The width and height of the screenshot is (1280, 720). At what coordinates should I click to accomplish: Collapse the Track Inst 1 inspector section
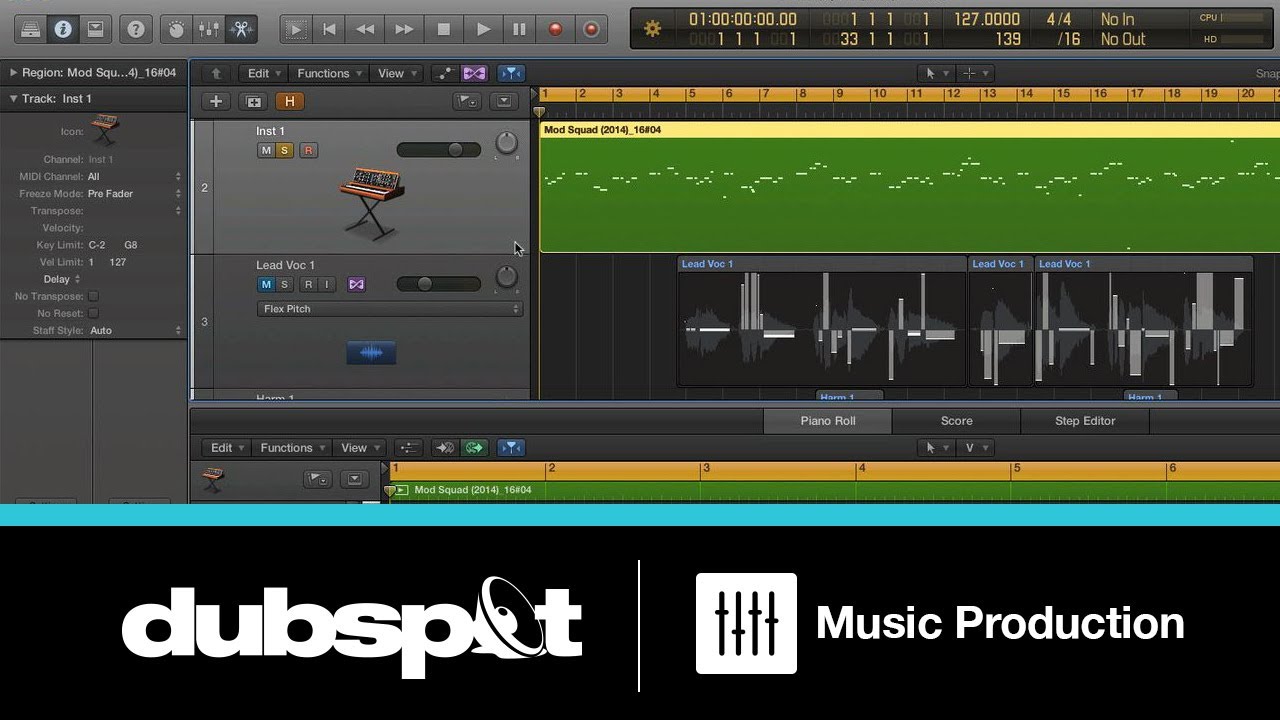pyautogui.click(x=13, y=98)
